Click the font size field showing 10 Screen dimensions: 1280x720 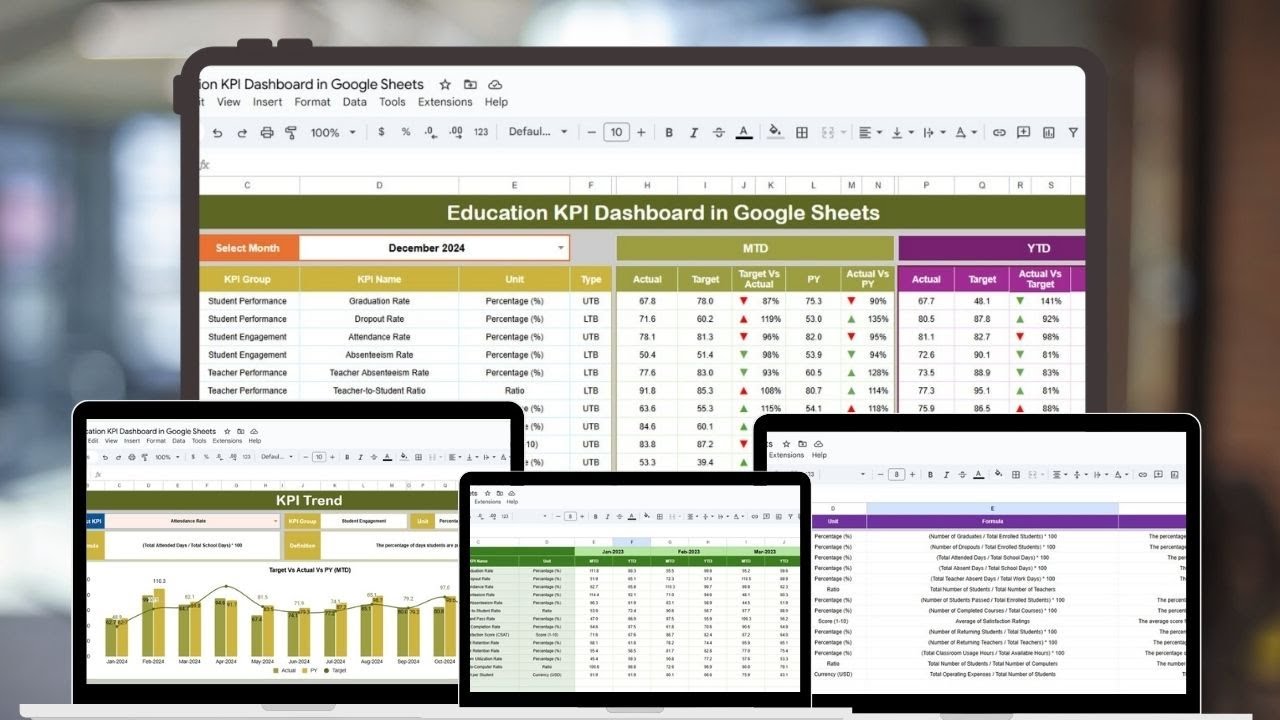[x=616, y=132]
